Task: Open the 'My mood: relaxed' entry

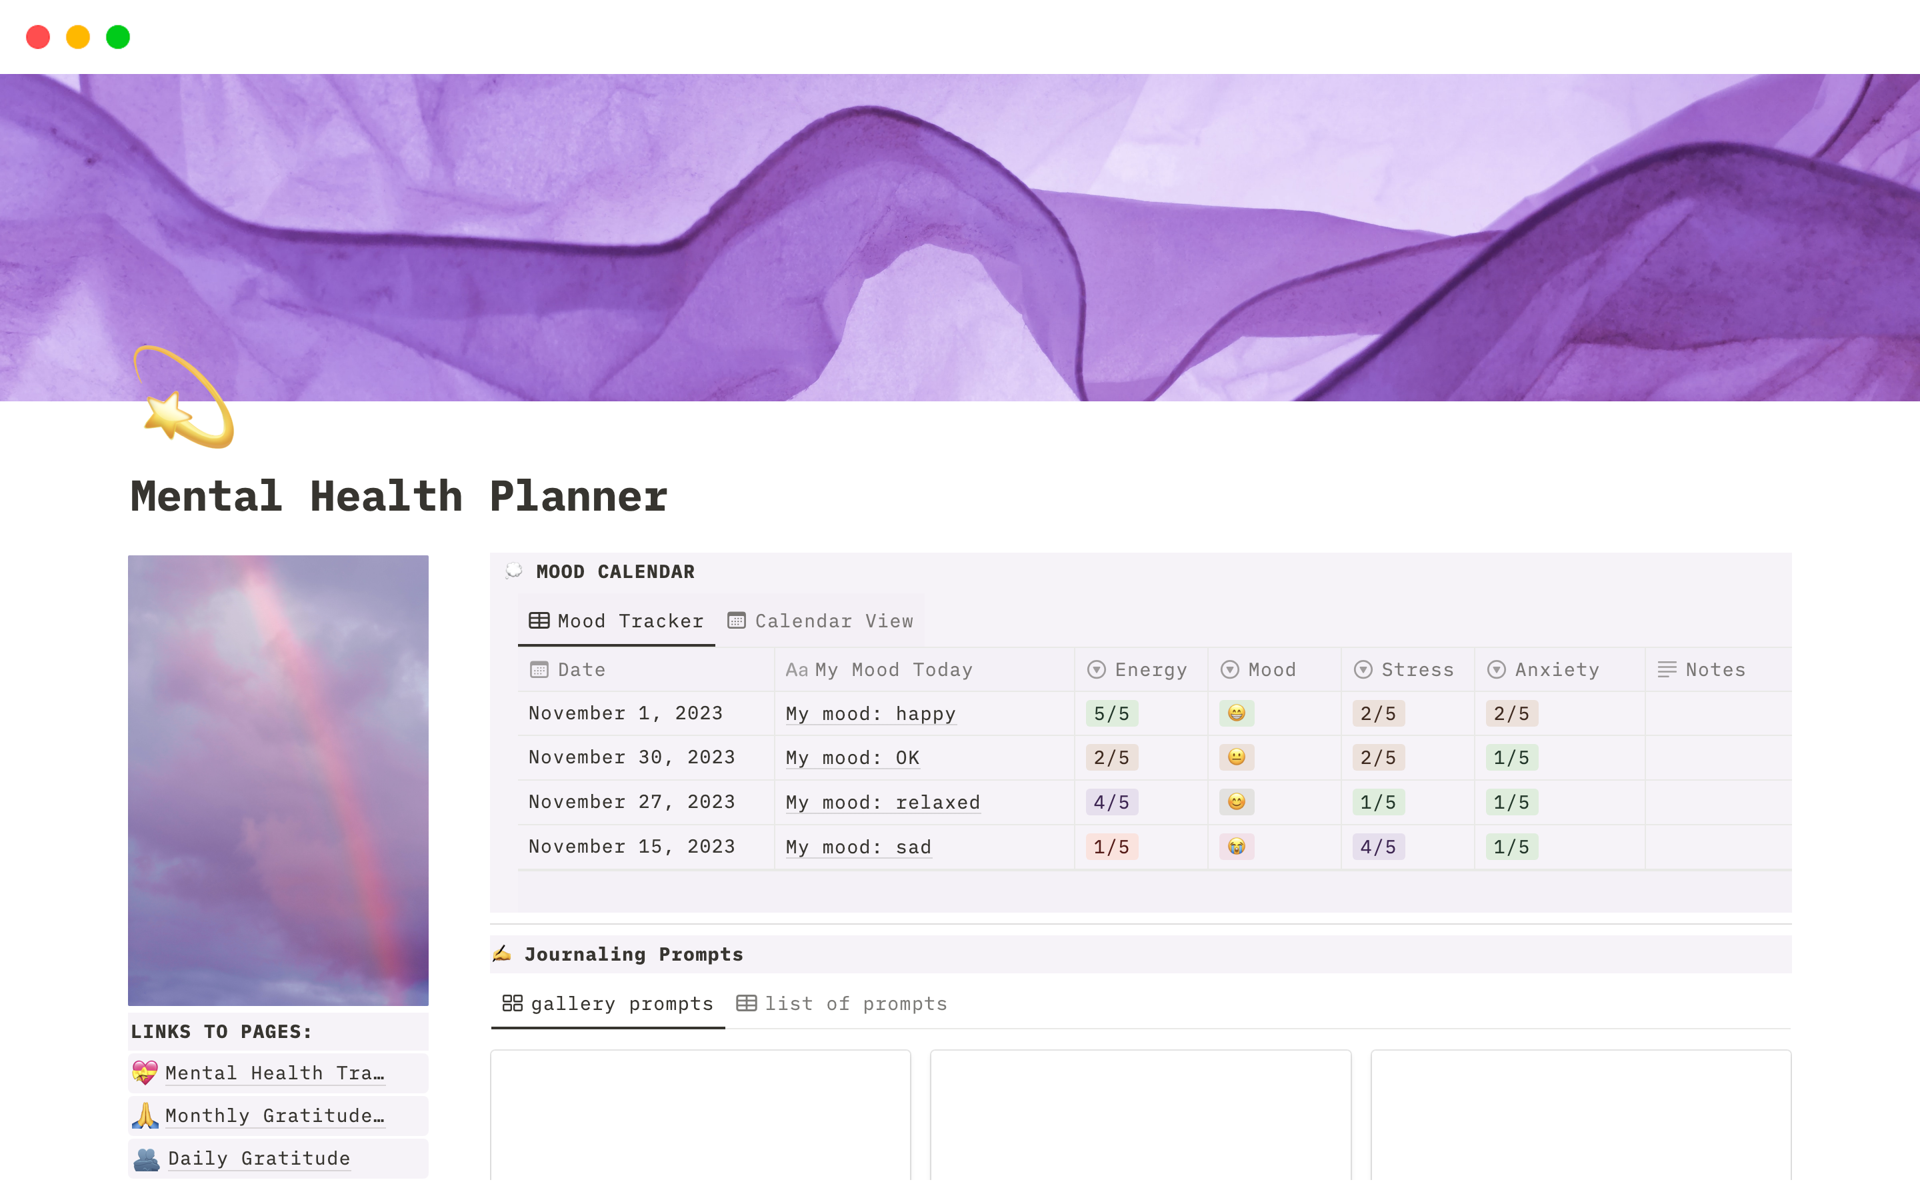Action: click(x=882, y=803)
